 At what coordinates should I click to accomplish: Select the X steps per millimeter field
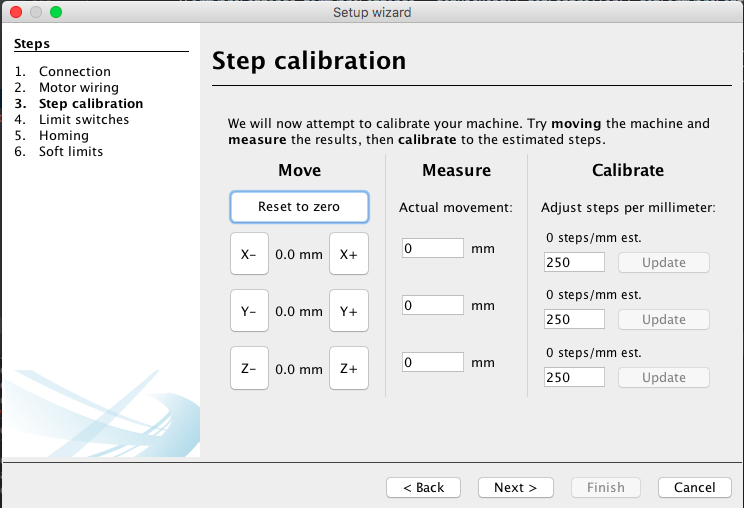(574, 262)
